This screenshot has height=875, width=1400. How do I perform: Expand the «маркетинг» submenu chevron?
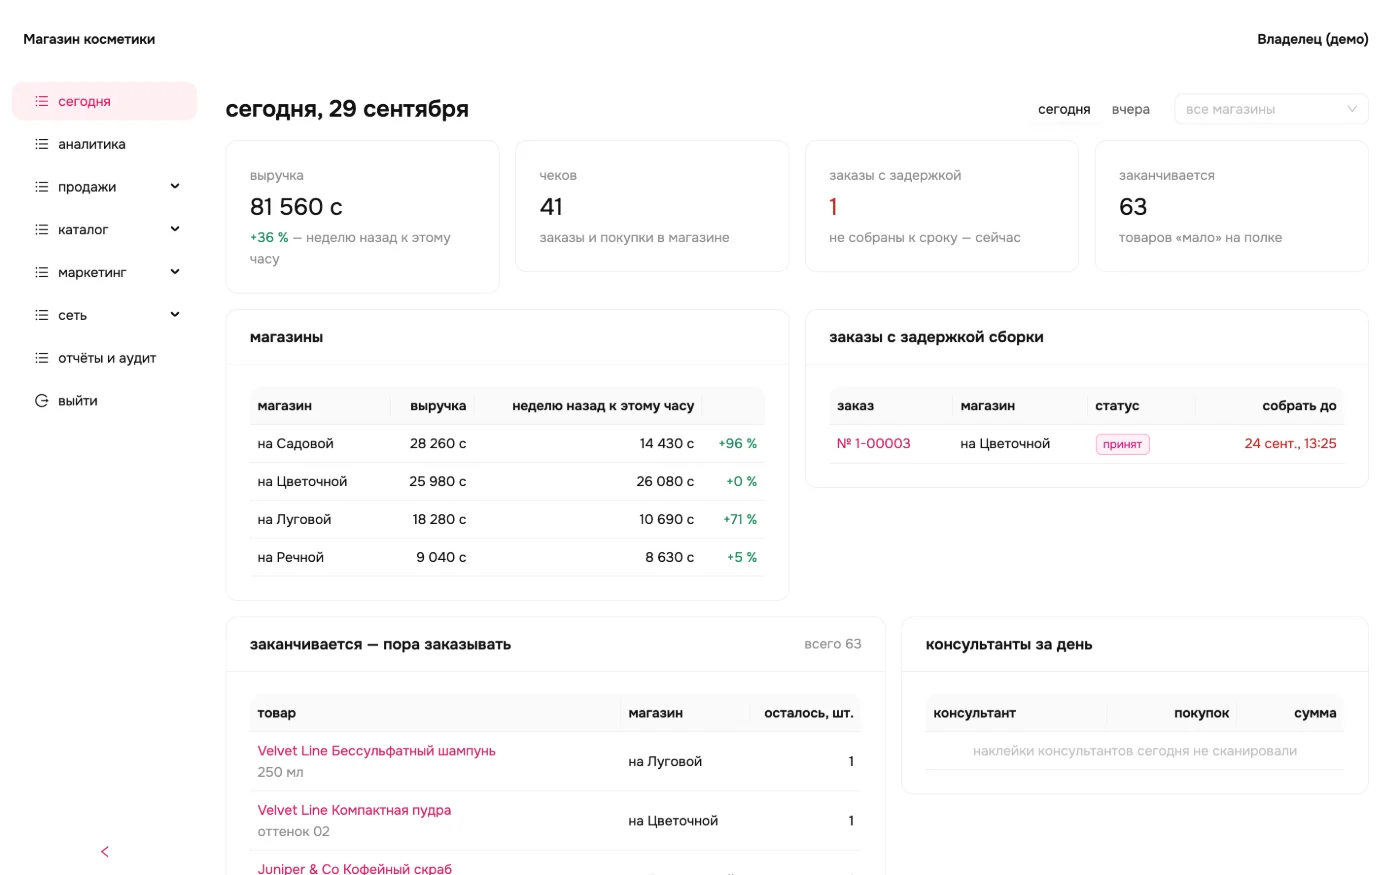click(175, 272)
